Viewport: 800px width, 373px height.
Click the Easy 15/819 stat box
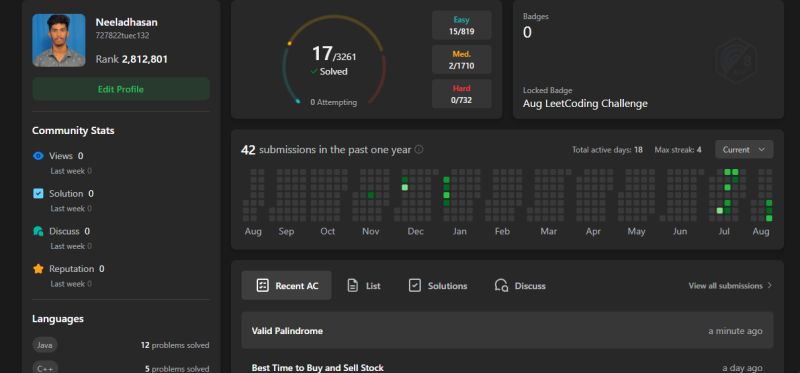(x=462, y=26)
